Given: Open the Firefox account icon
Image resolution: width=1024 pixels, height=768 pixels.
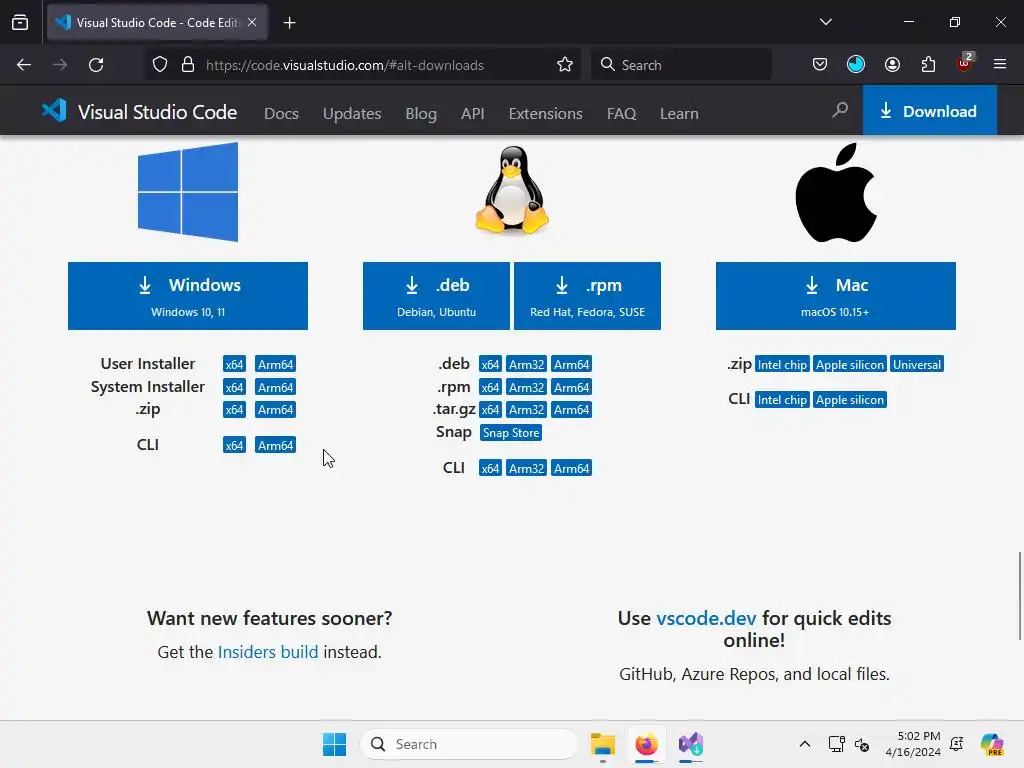Looking at the screenshot, I should 892,65.
